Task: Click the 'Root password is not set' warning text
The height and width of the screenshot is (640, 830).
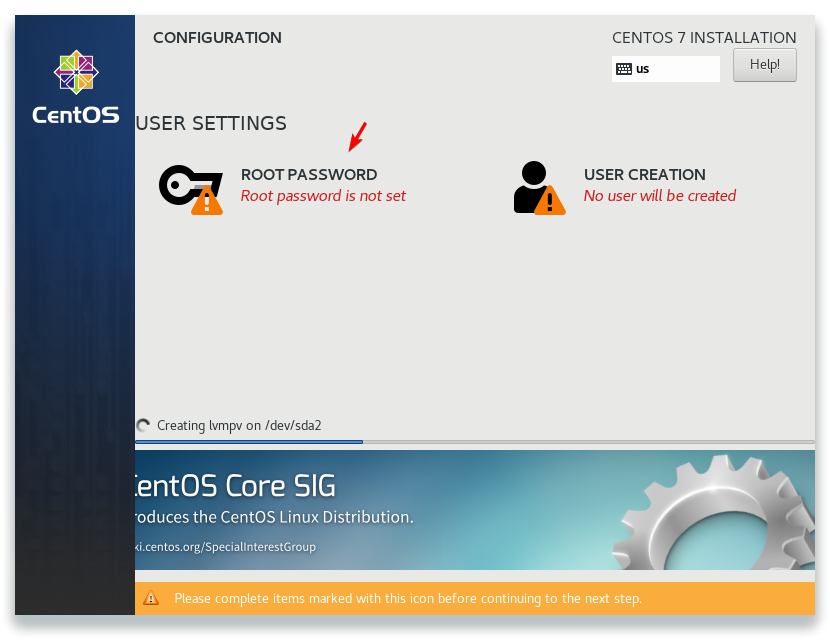Action: point(323,196)
